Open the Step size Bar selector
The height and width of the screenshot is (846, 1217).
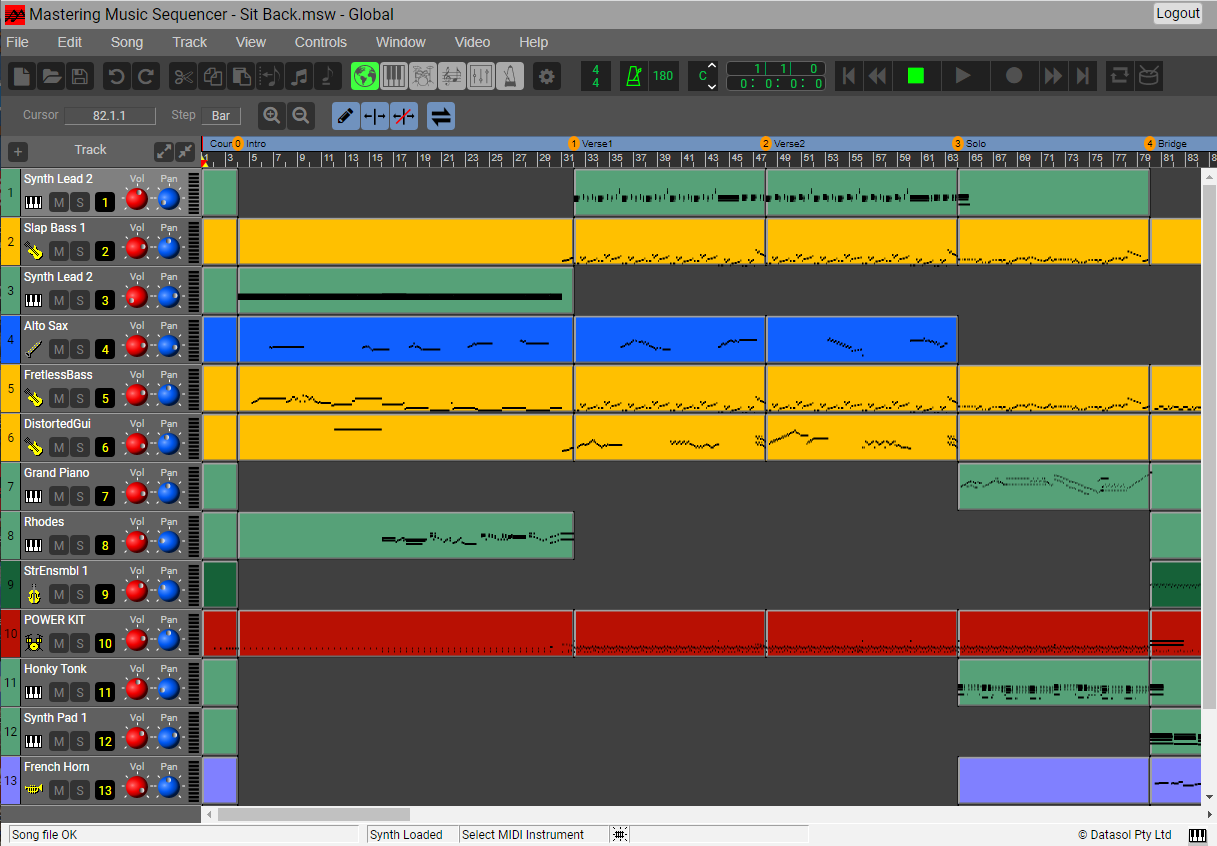click(220, 116)
